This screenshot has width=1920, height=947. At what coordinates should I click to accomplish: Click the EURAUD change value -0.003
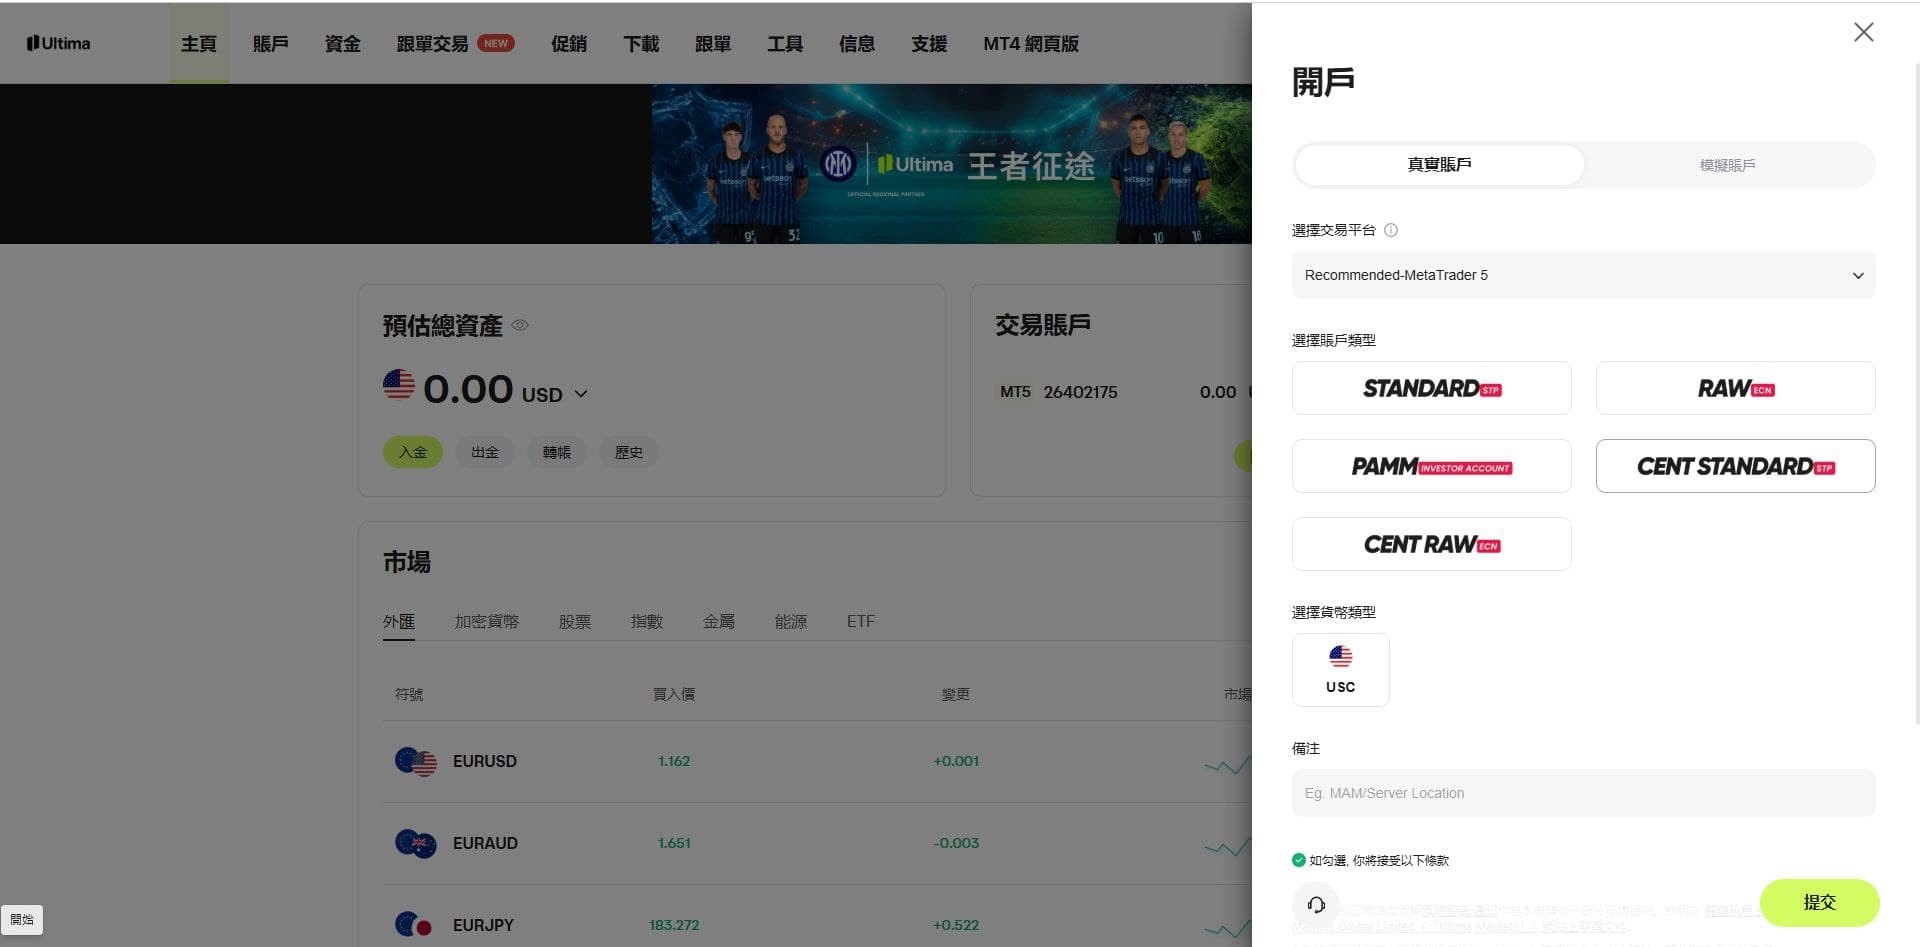[956, 844]
